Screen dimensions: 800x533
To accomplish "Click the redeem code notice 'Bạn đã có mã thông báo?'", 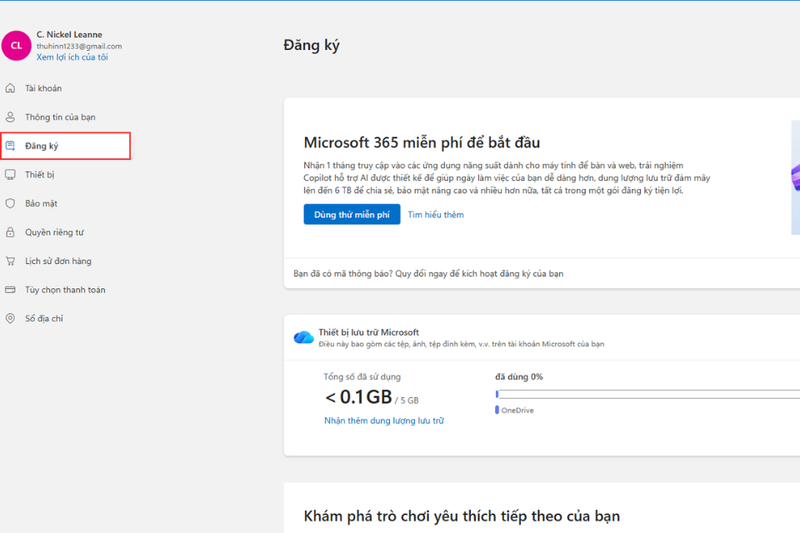I will point(429,273).
